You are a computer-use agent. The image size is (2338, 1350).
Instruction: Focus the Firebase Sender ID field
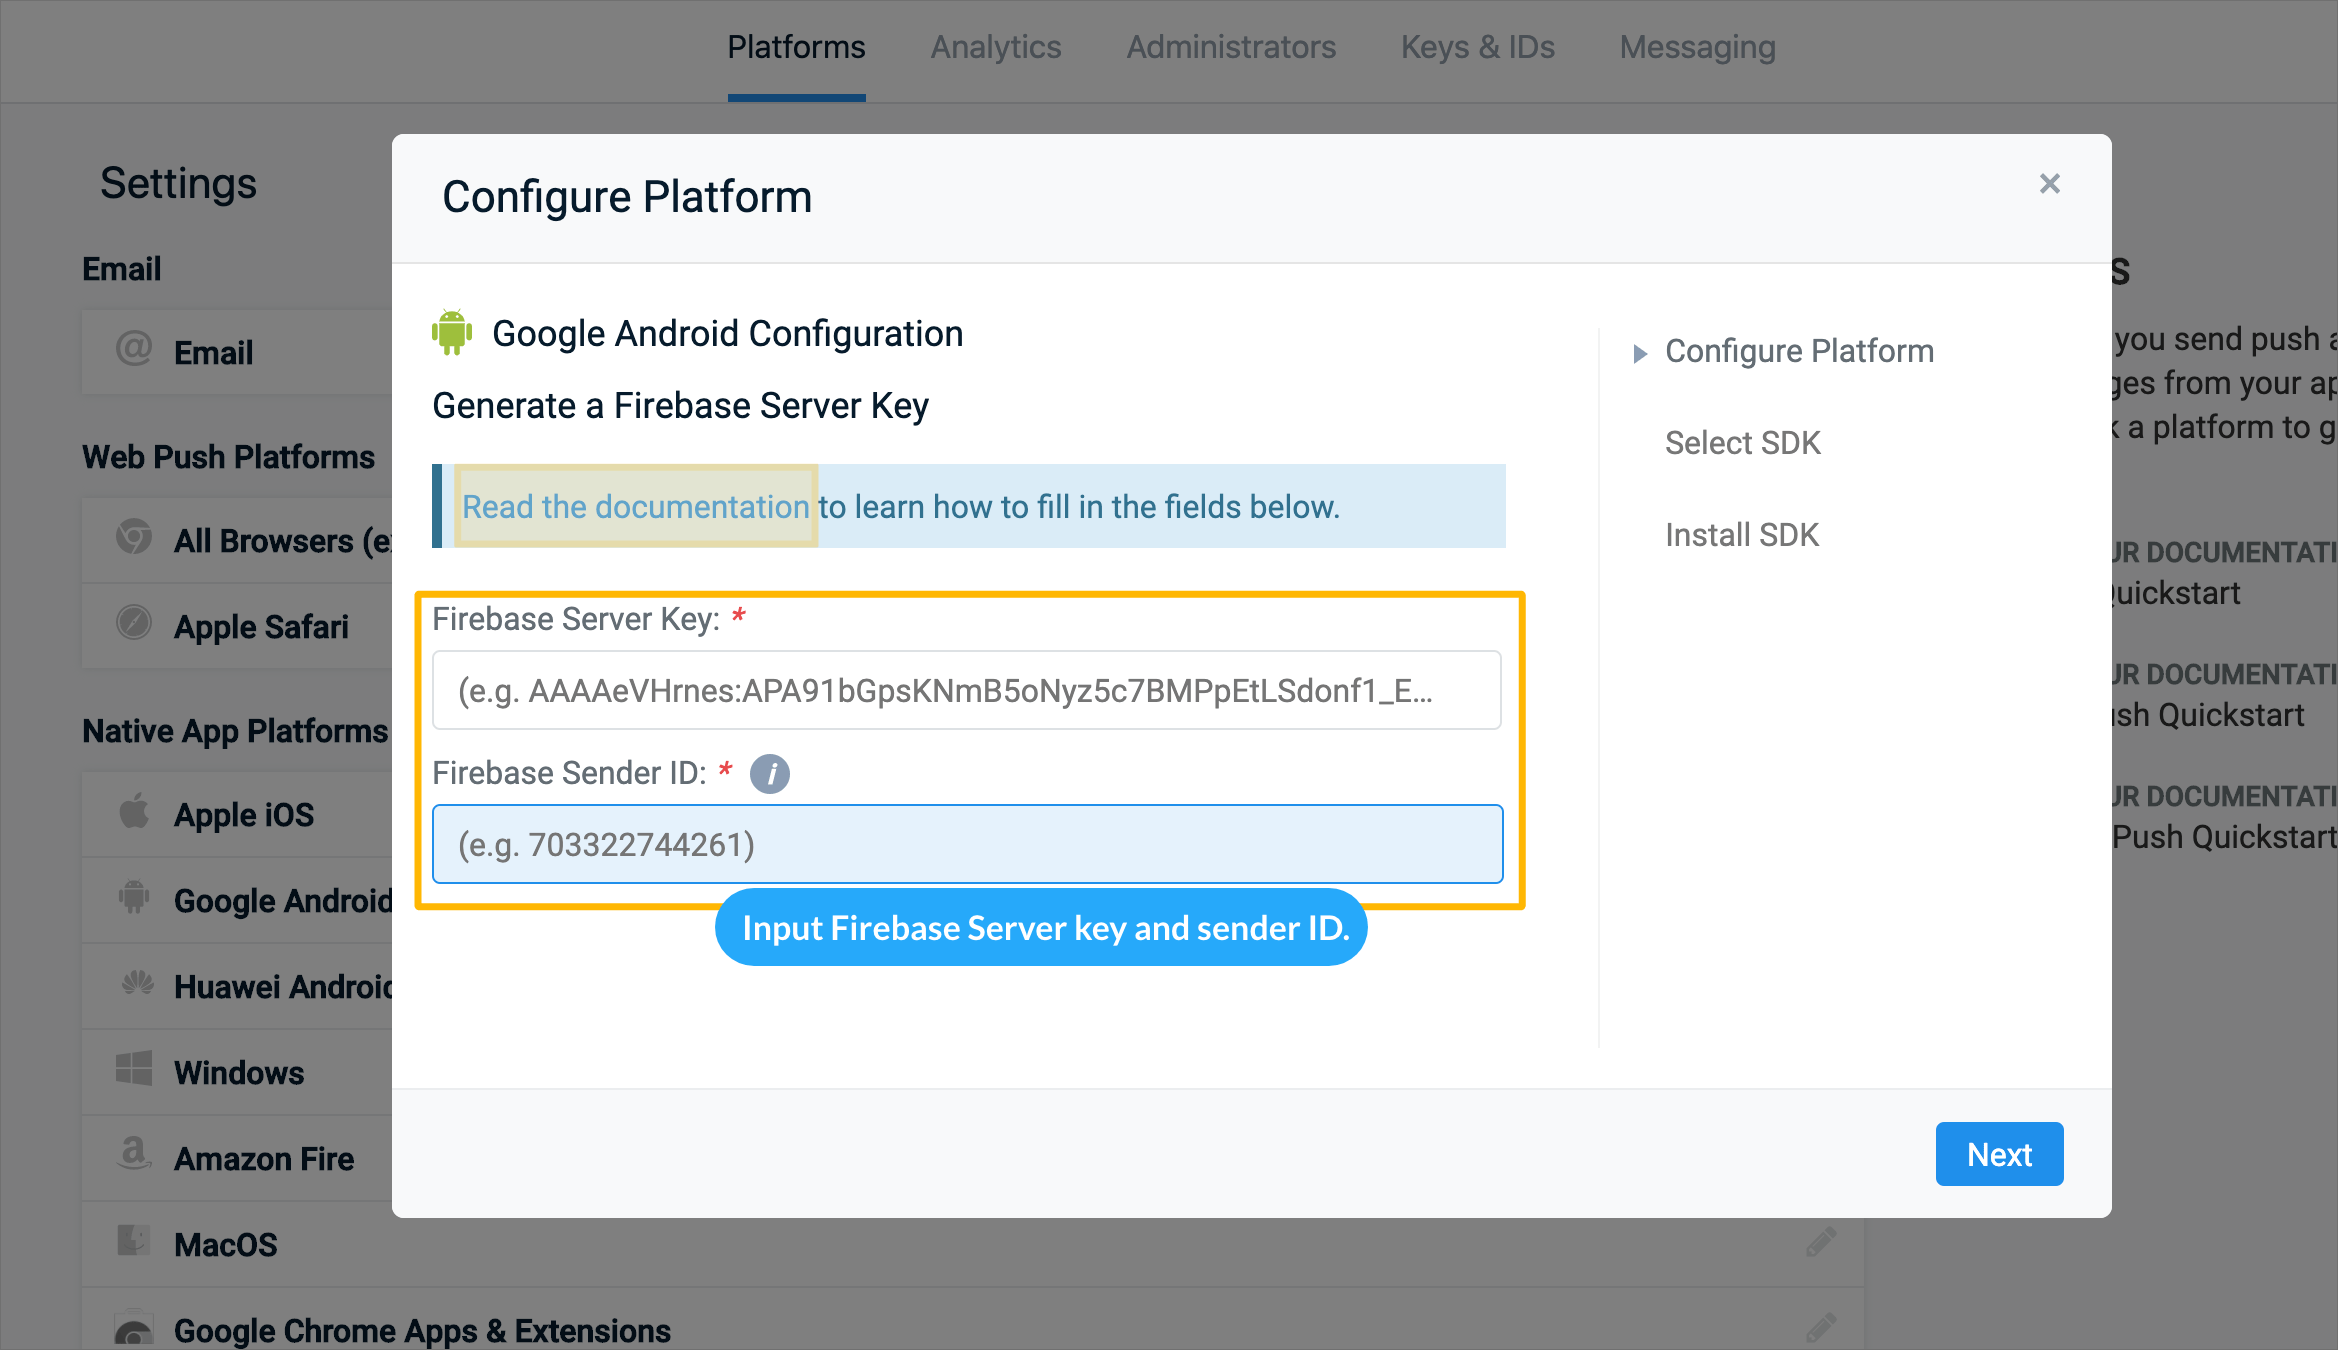point(967,844)
